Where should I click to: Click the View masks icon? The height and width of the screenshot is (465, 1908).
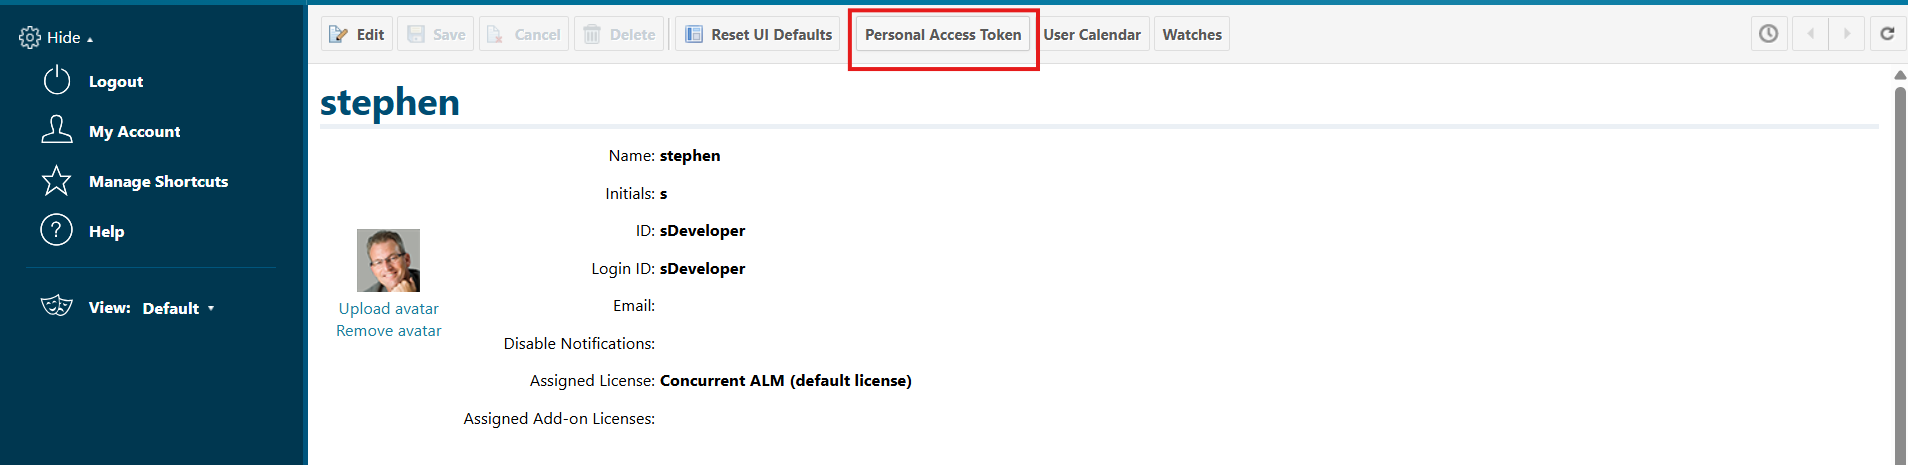57,306
